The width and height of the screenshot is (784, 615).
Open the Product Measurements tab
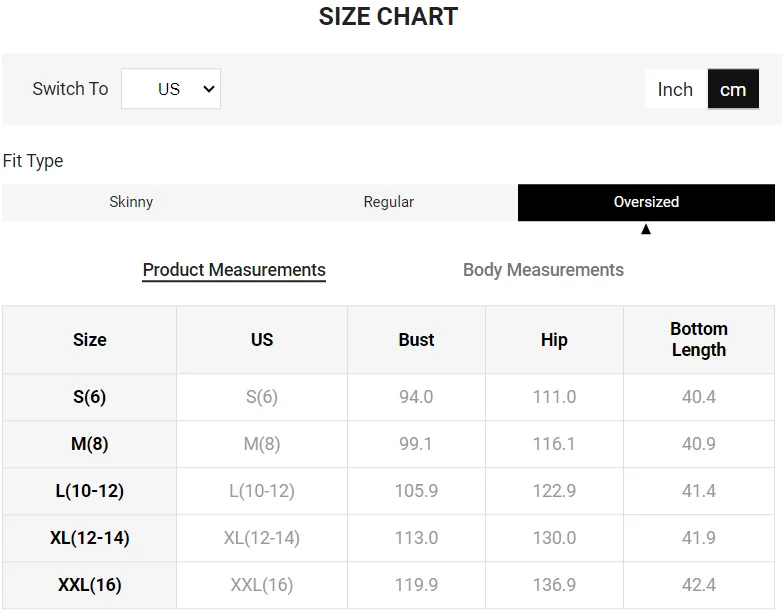point(234,270)
